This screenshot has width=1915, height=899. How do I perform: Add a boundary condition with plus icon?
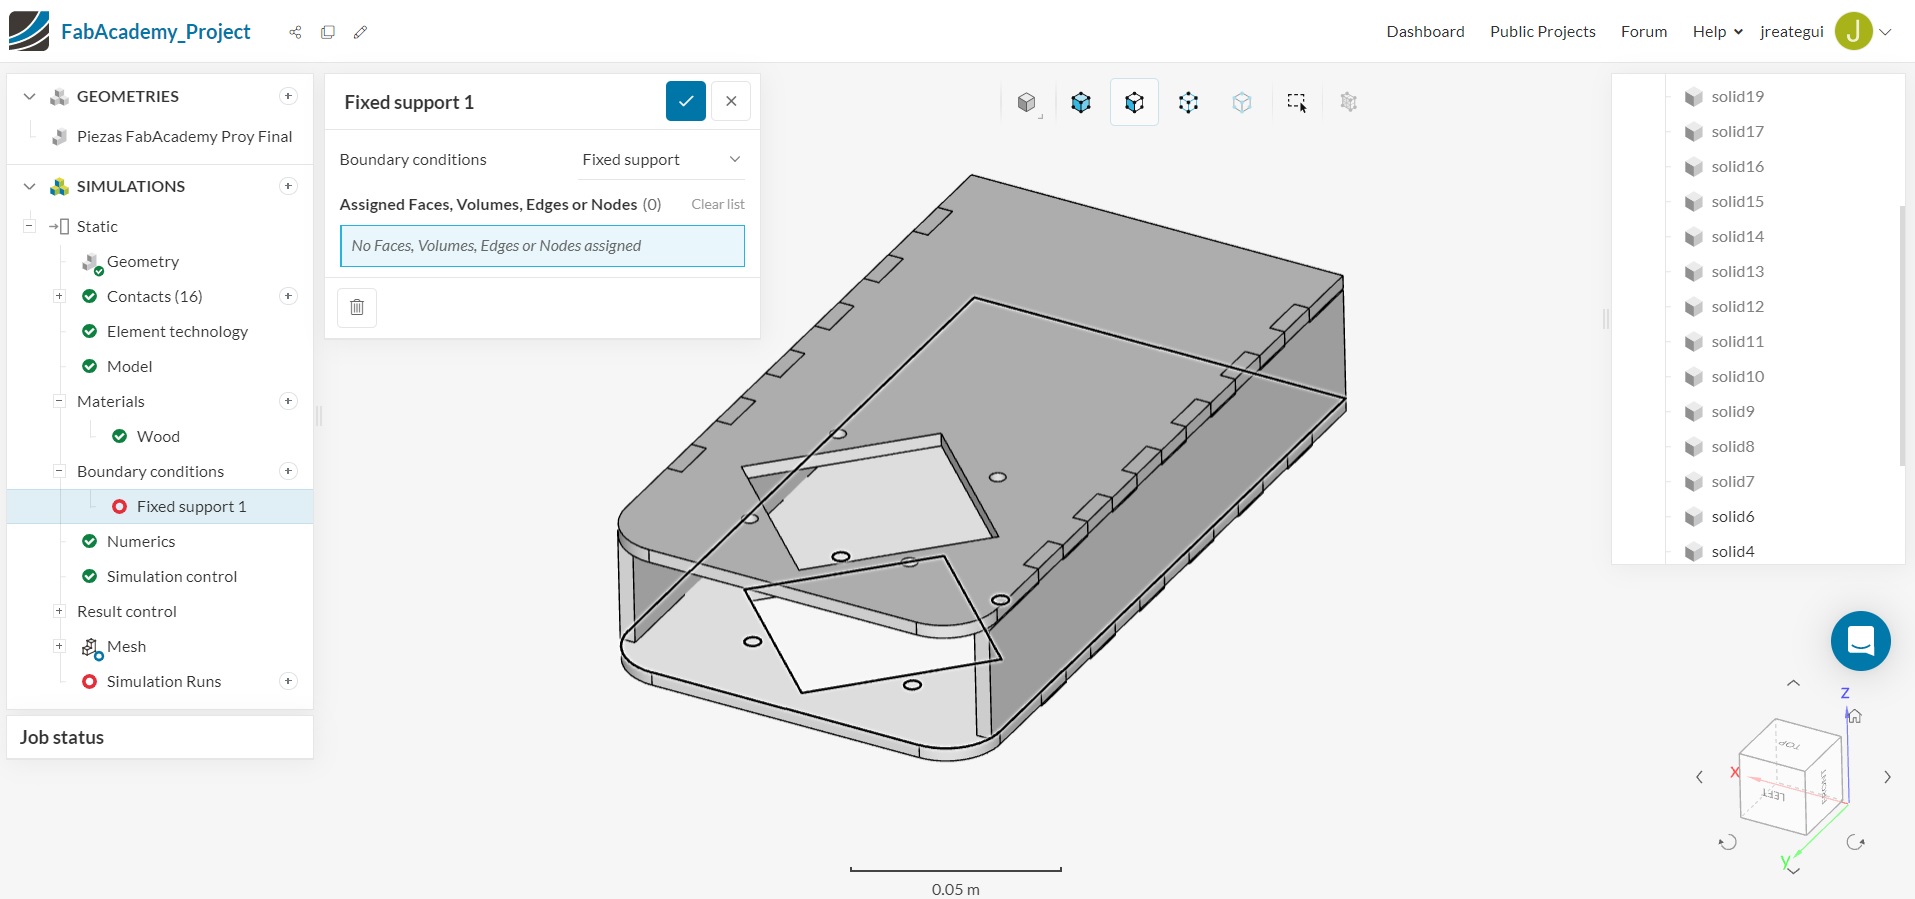pos(288,471)
